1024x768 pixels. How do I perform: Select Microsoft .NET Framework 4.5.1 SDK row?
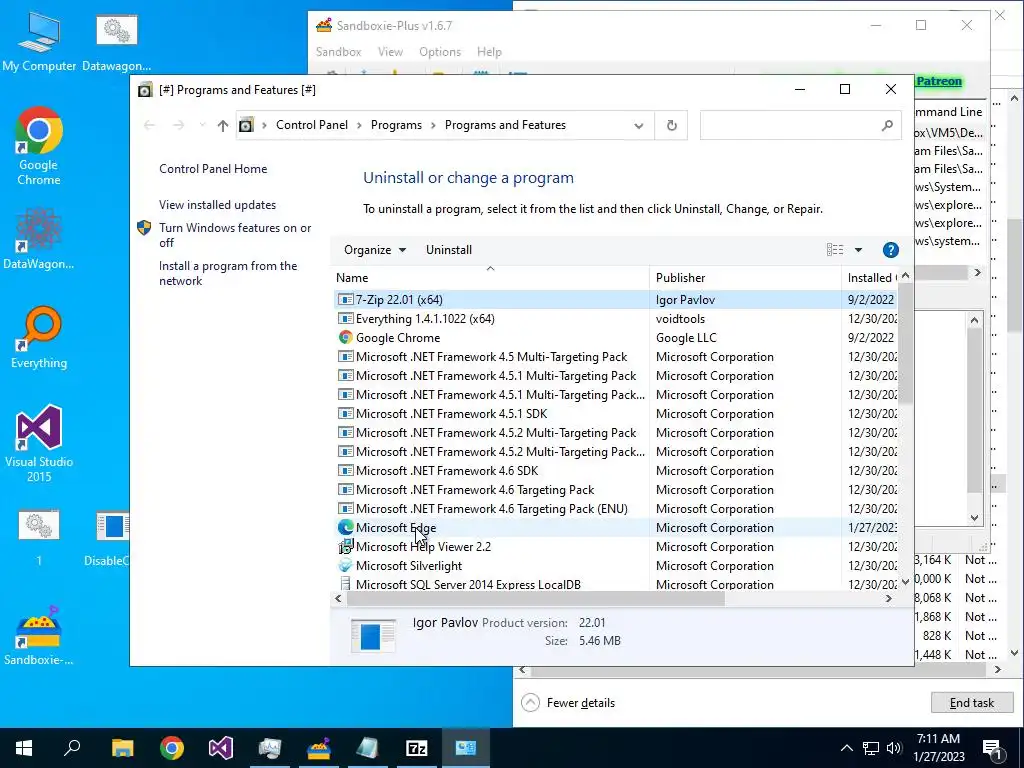tap(615, 414)
